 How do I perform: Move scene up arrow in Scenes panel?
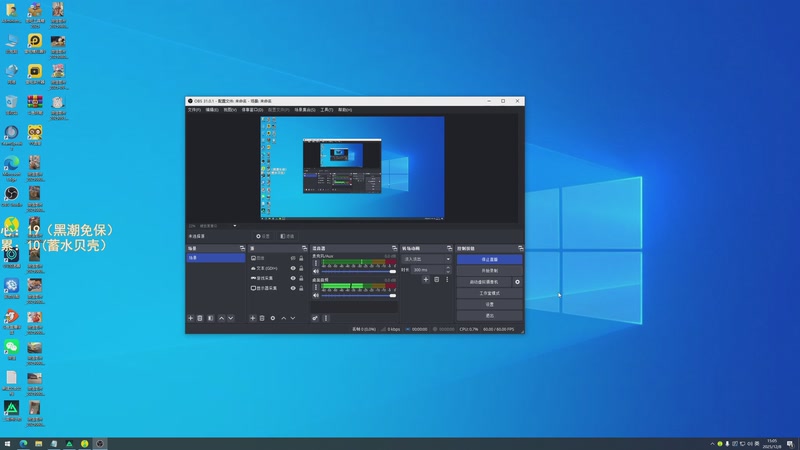tap(221, 318)
